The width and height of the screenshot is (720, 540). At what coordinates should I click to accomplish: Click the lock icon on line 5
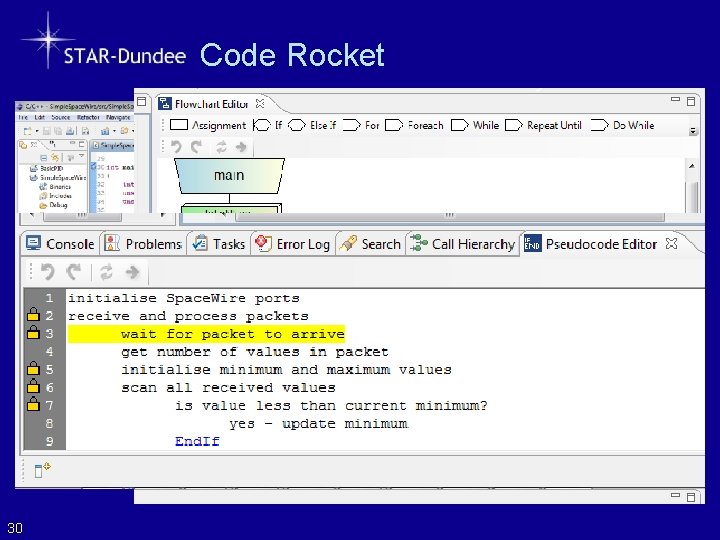coord(33,368)
